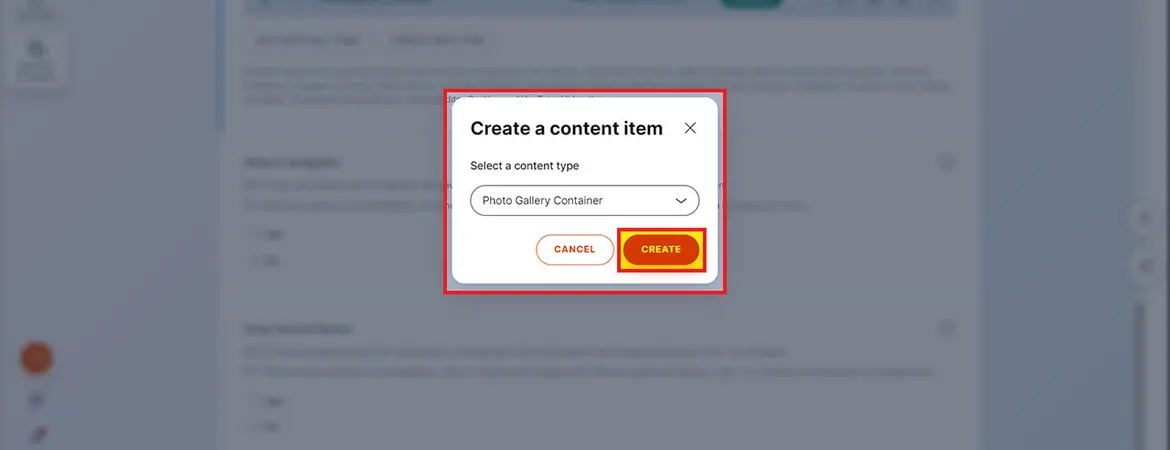
Task: Click the green button in the top header bar
Action: 751,4
